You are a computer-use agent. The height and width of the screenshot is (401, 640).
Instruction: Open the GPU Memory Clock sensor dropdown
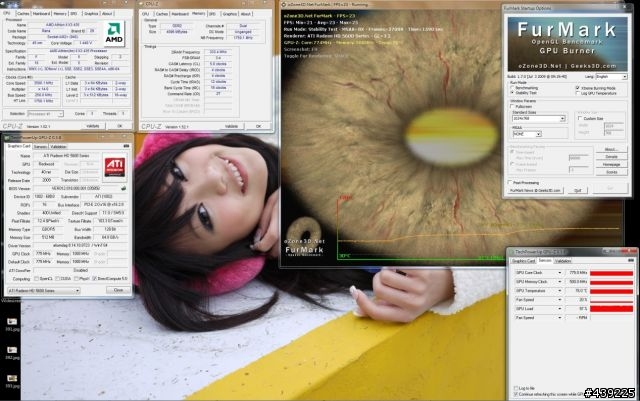560,282
